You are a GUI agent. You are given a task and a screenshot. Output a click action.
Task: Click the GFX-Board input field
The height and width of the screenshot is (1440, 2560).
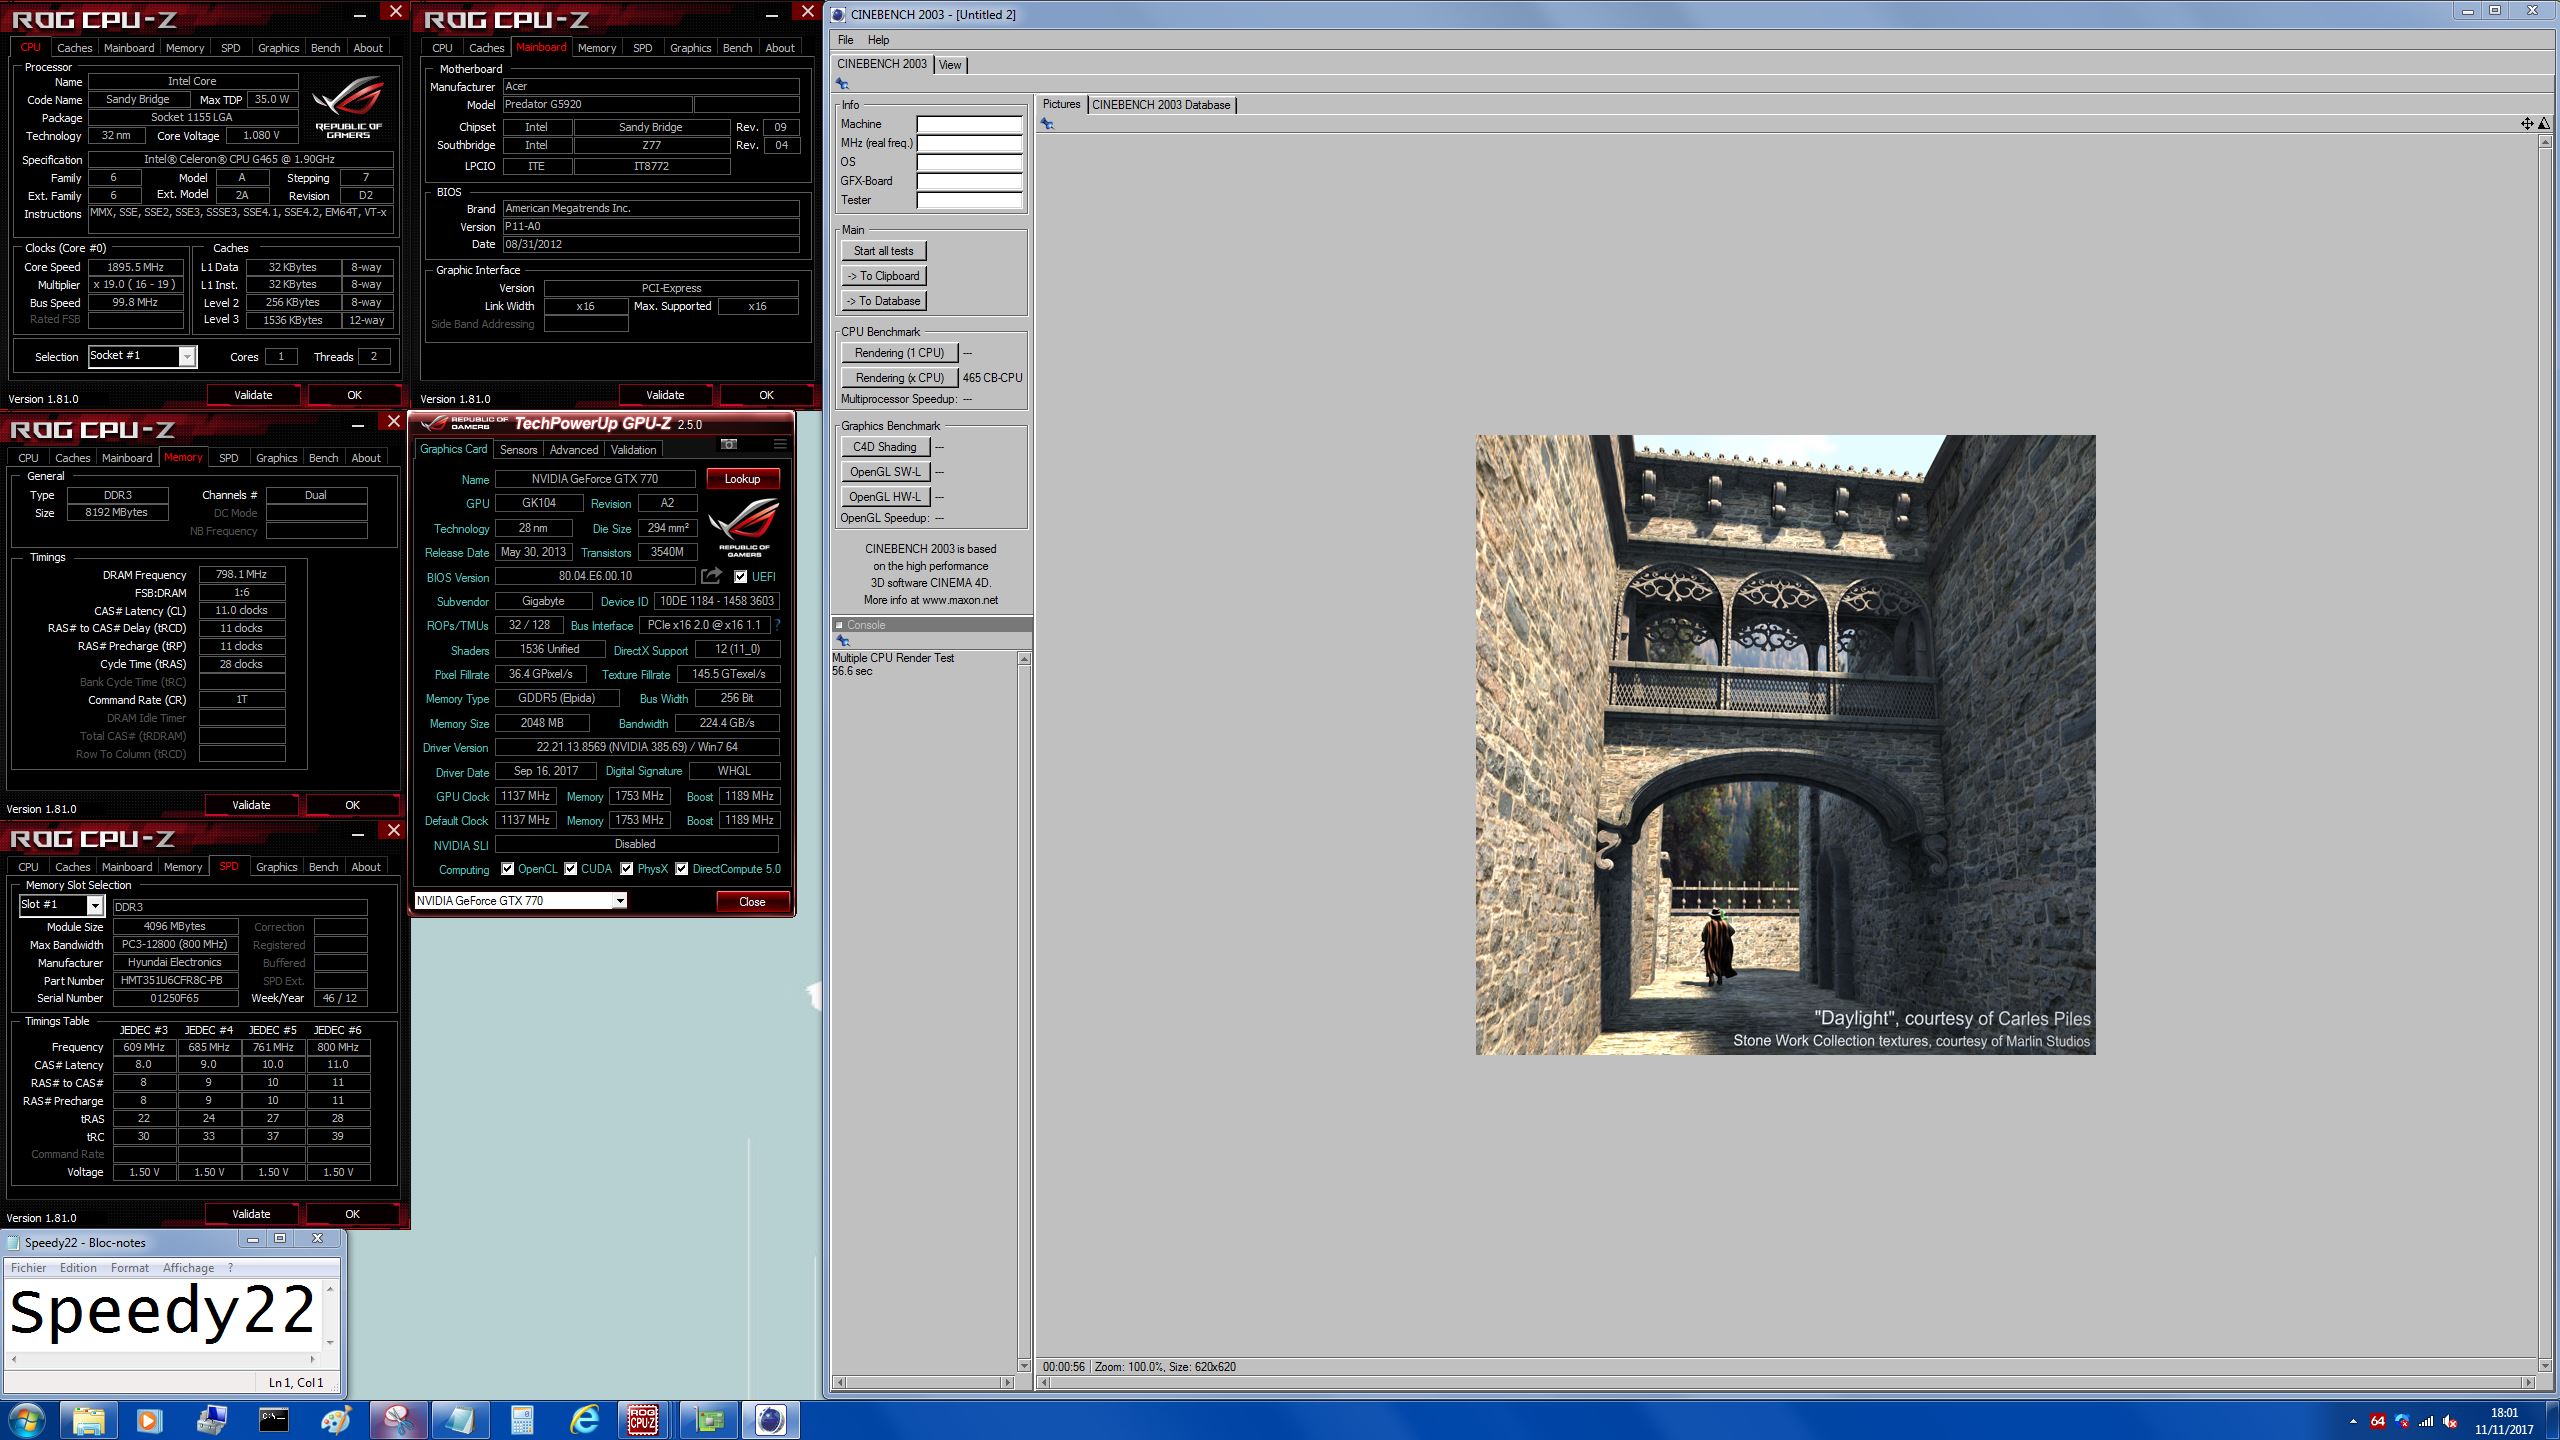(970, 181)
